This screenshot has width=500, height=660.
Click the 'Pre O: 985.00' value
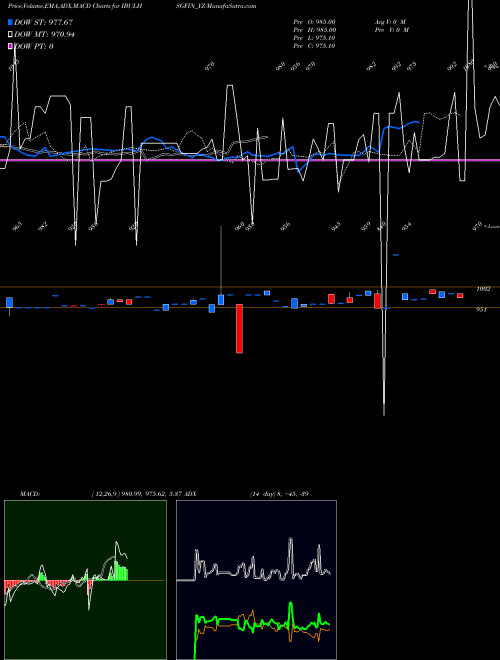pyautogui.click(x=314, y=22)
